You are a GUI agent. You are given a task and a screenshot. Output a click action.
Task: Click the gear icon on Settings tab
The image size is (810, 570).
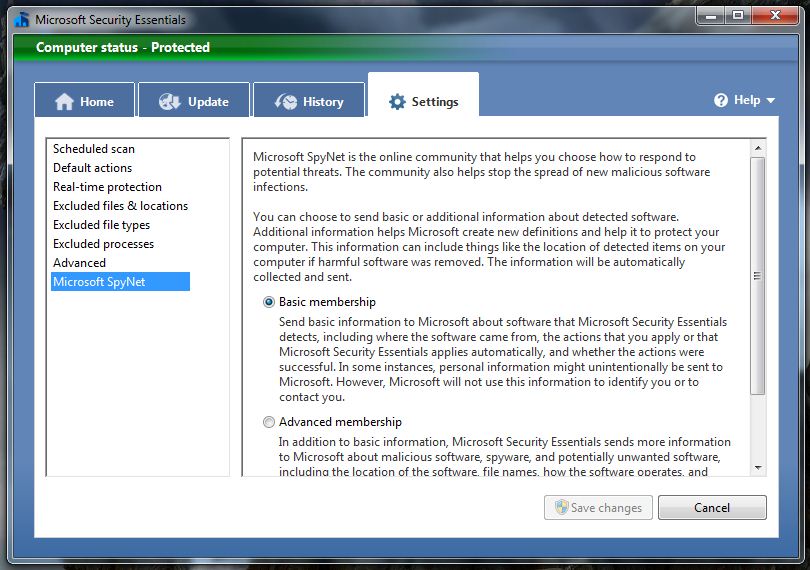pos(397,101)
